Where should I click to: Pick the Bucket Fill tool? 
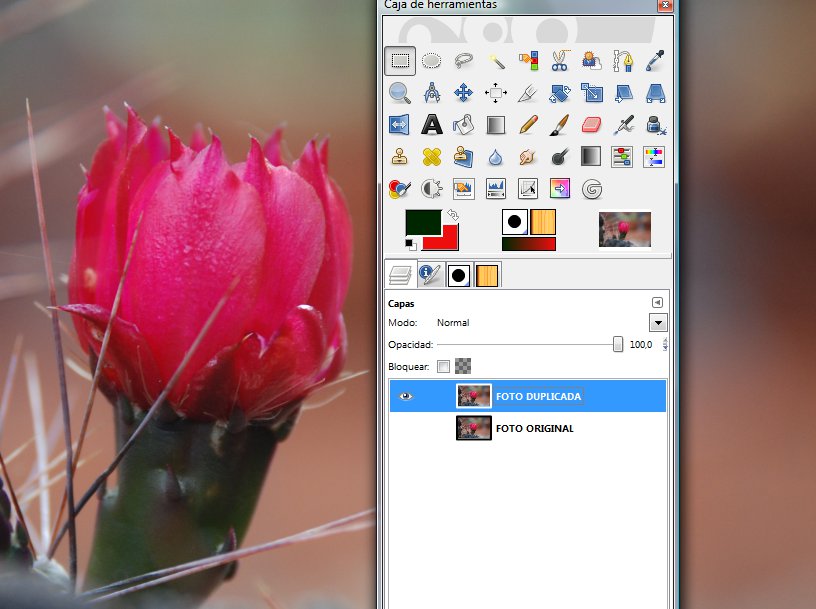click(x=464, y=125)
